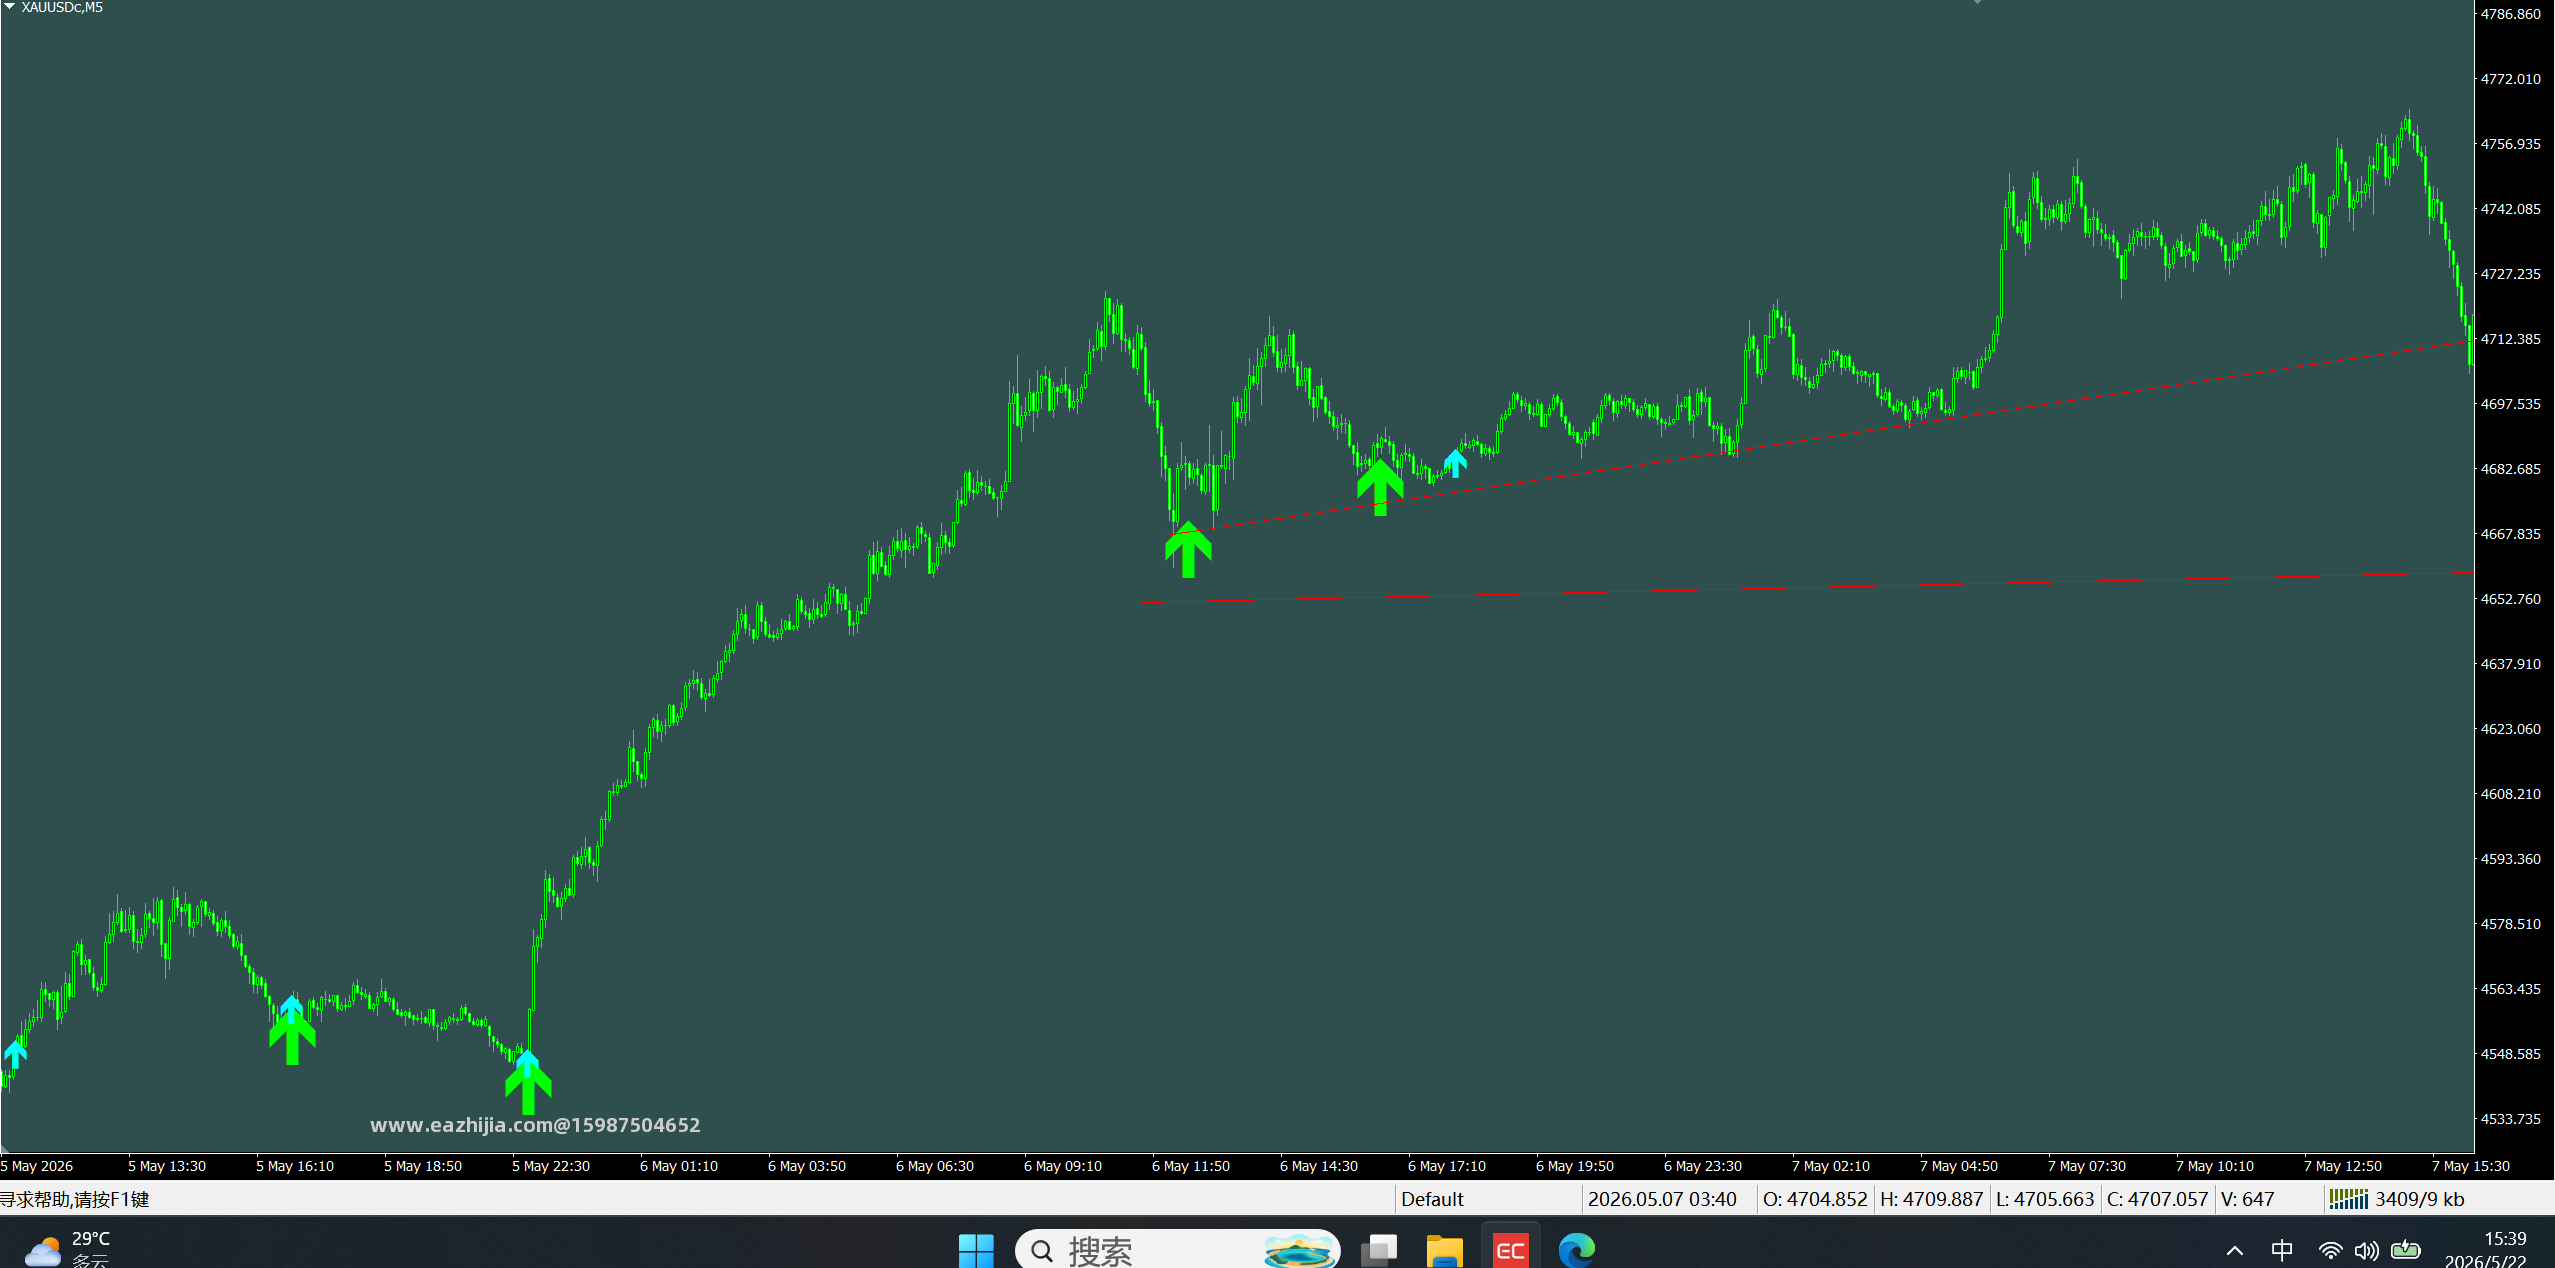Screen dimensions: 2555x1268
Task: Open the weather widget showing 29°C
Action: pyautogui.click(x=67, y=1249)
